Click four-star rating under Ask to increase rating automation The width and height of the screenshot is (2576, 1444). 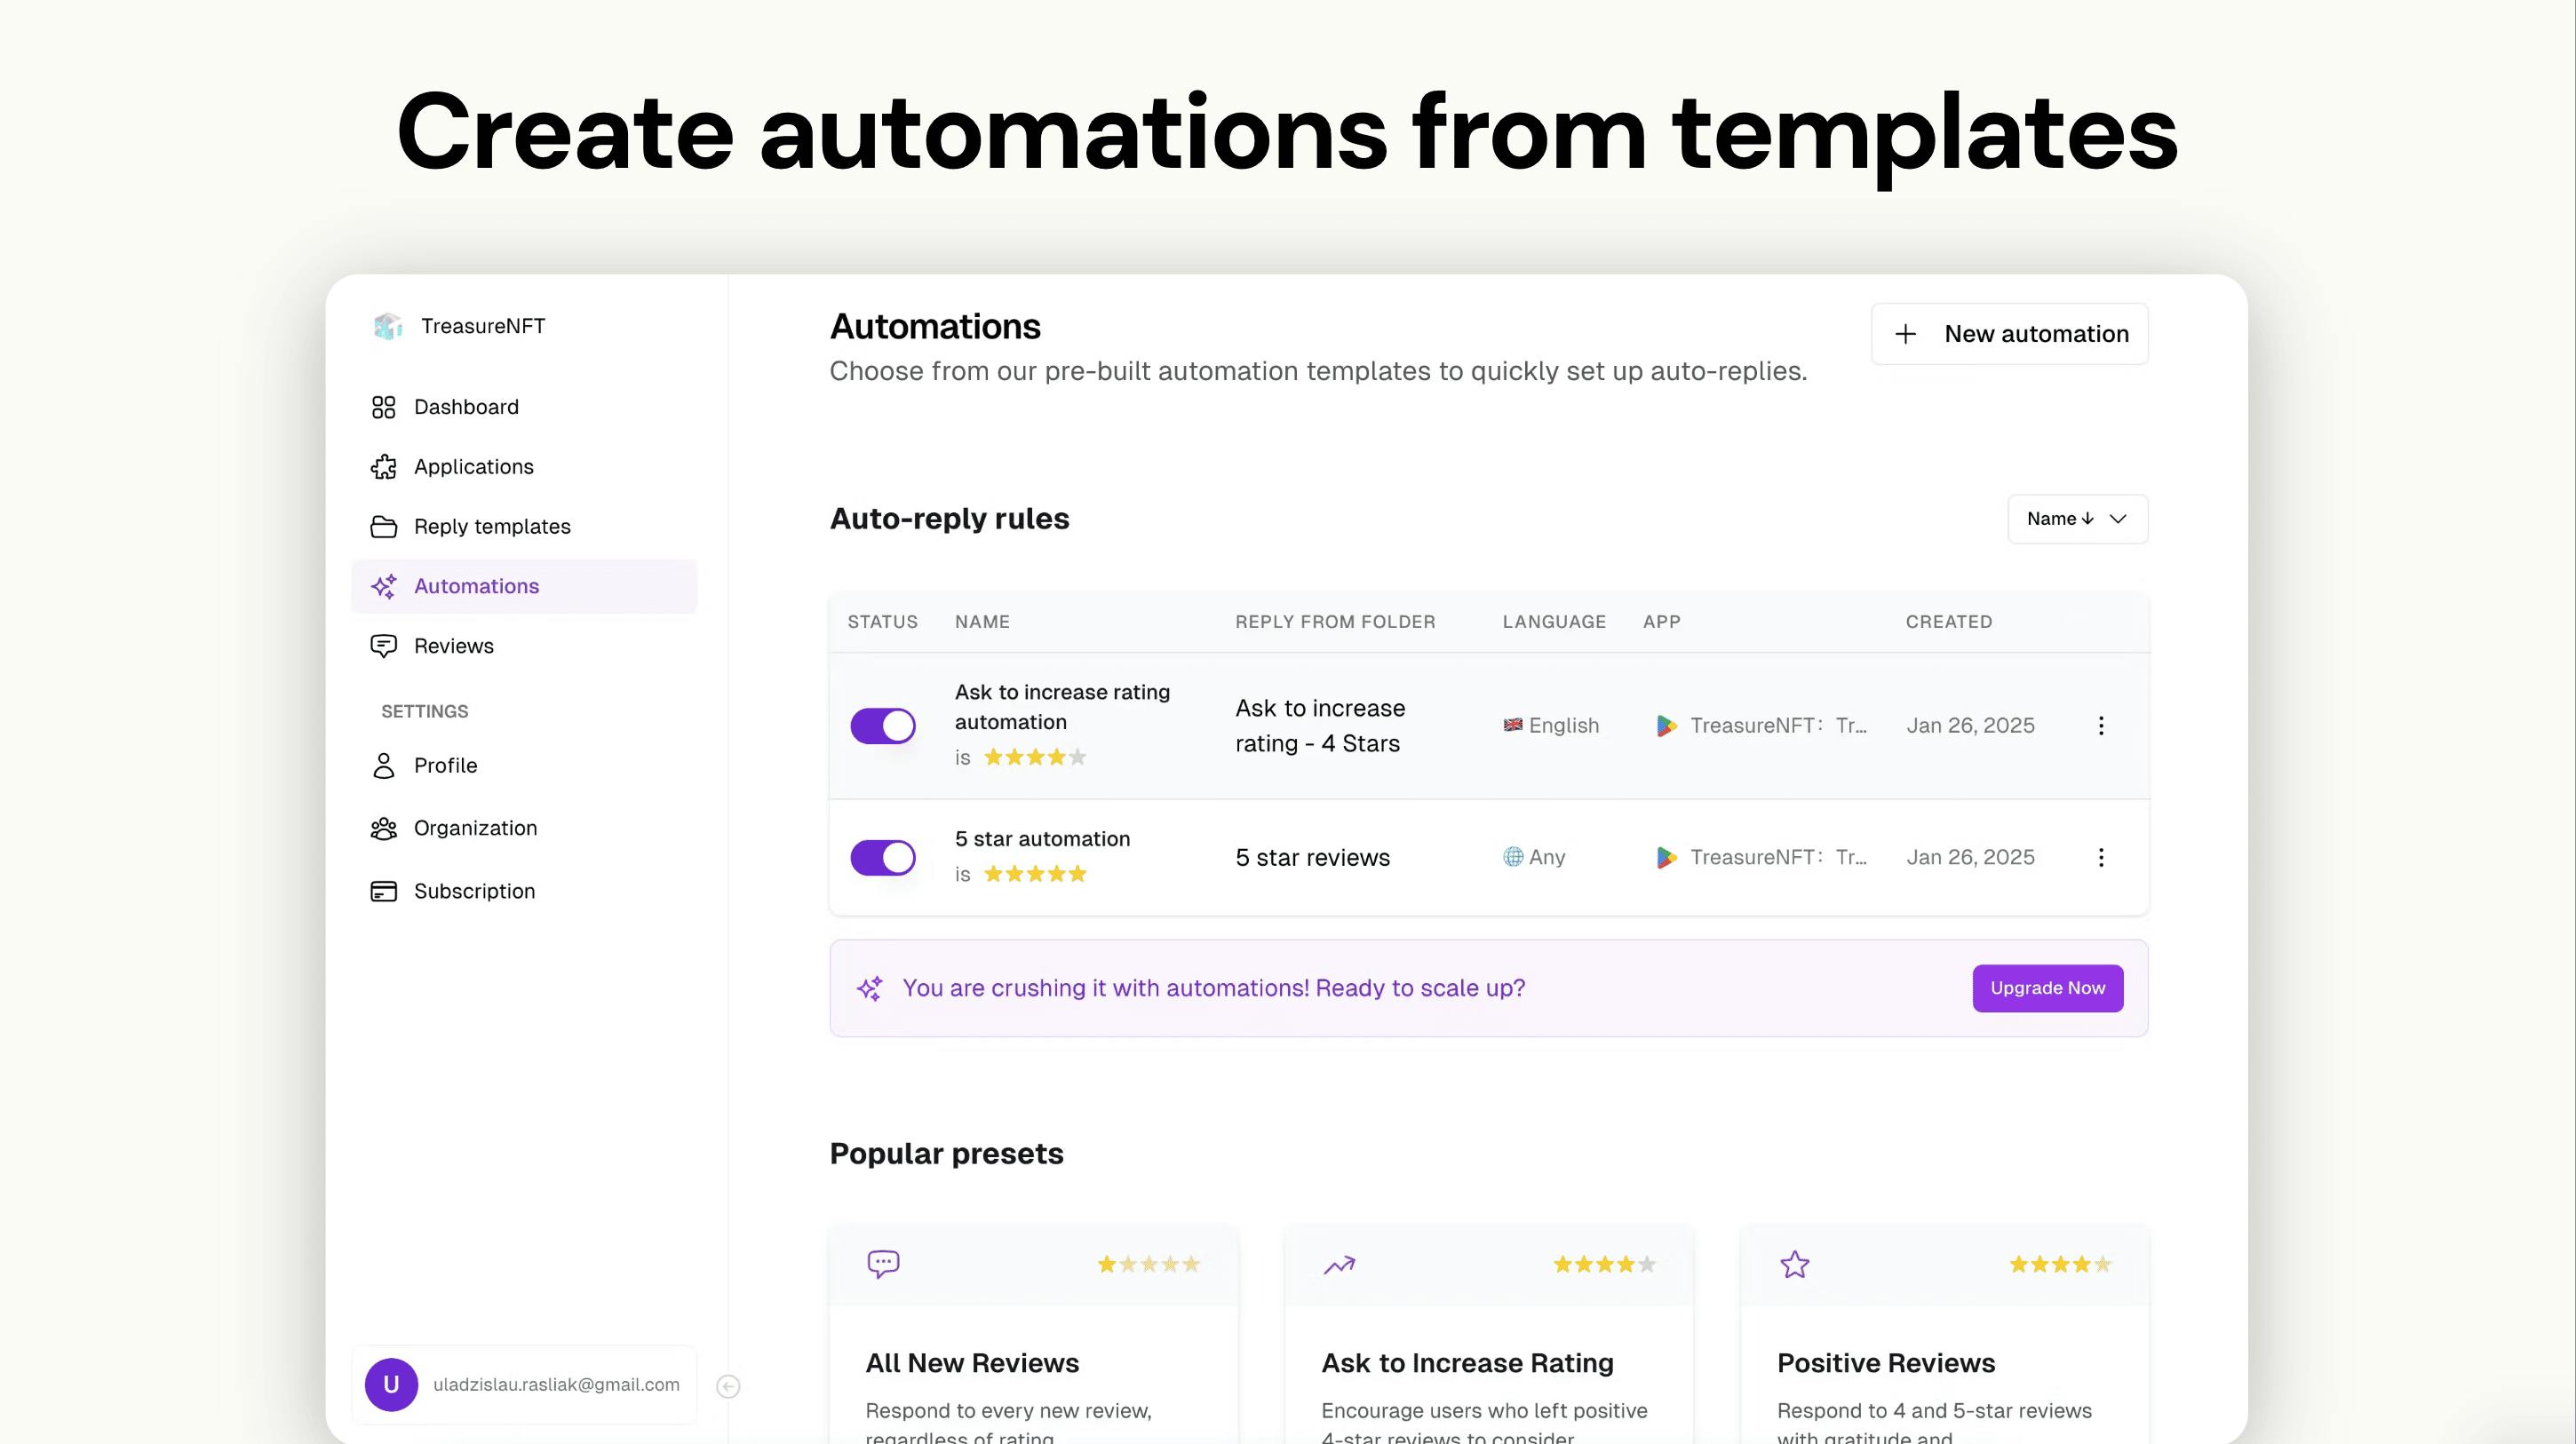1035,758
